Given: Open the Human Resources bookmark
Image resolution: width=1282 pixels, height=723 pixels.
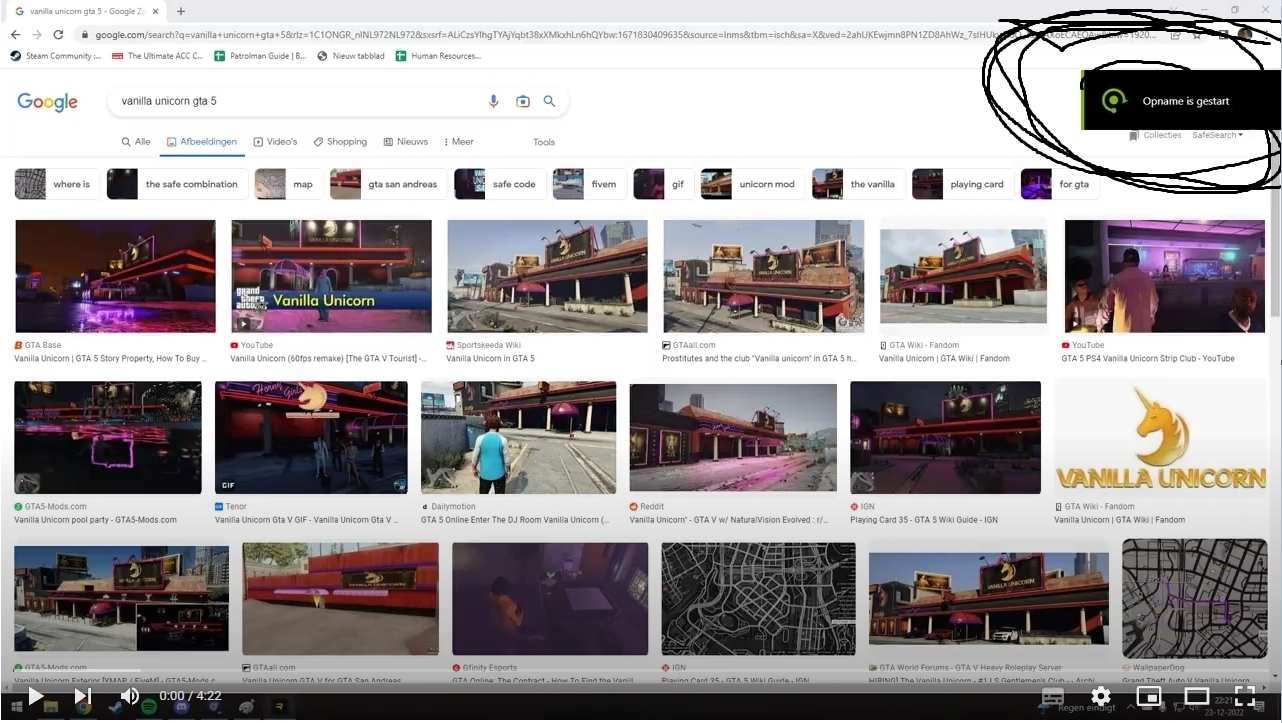Looking at the screenshot, I should [x=439, y=56].
